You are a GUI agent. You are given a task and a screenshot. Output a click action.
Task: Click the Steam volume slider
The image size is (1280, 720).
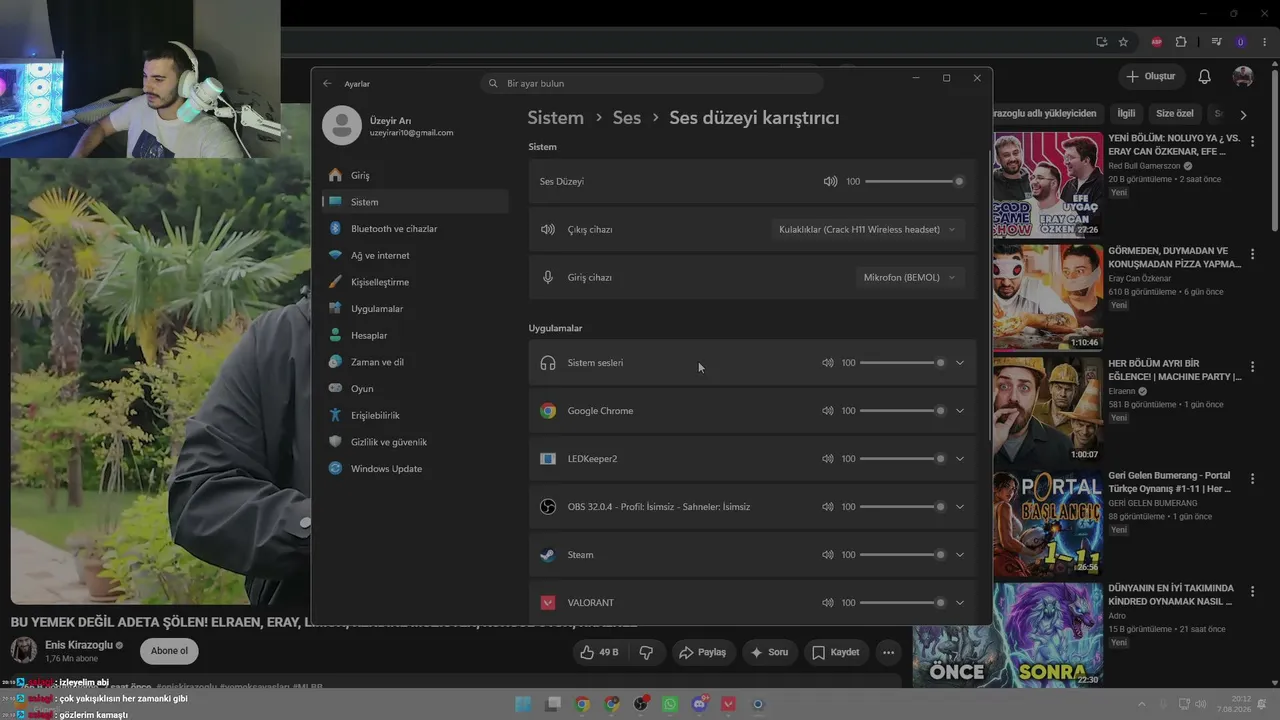(902, 555)
